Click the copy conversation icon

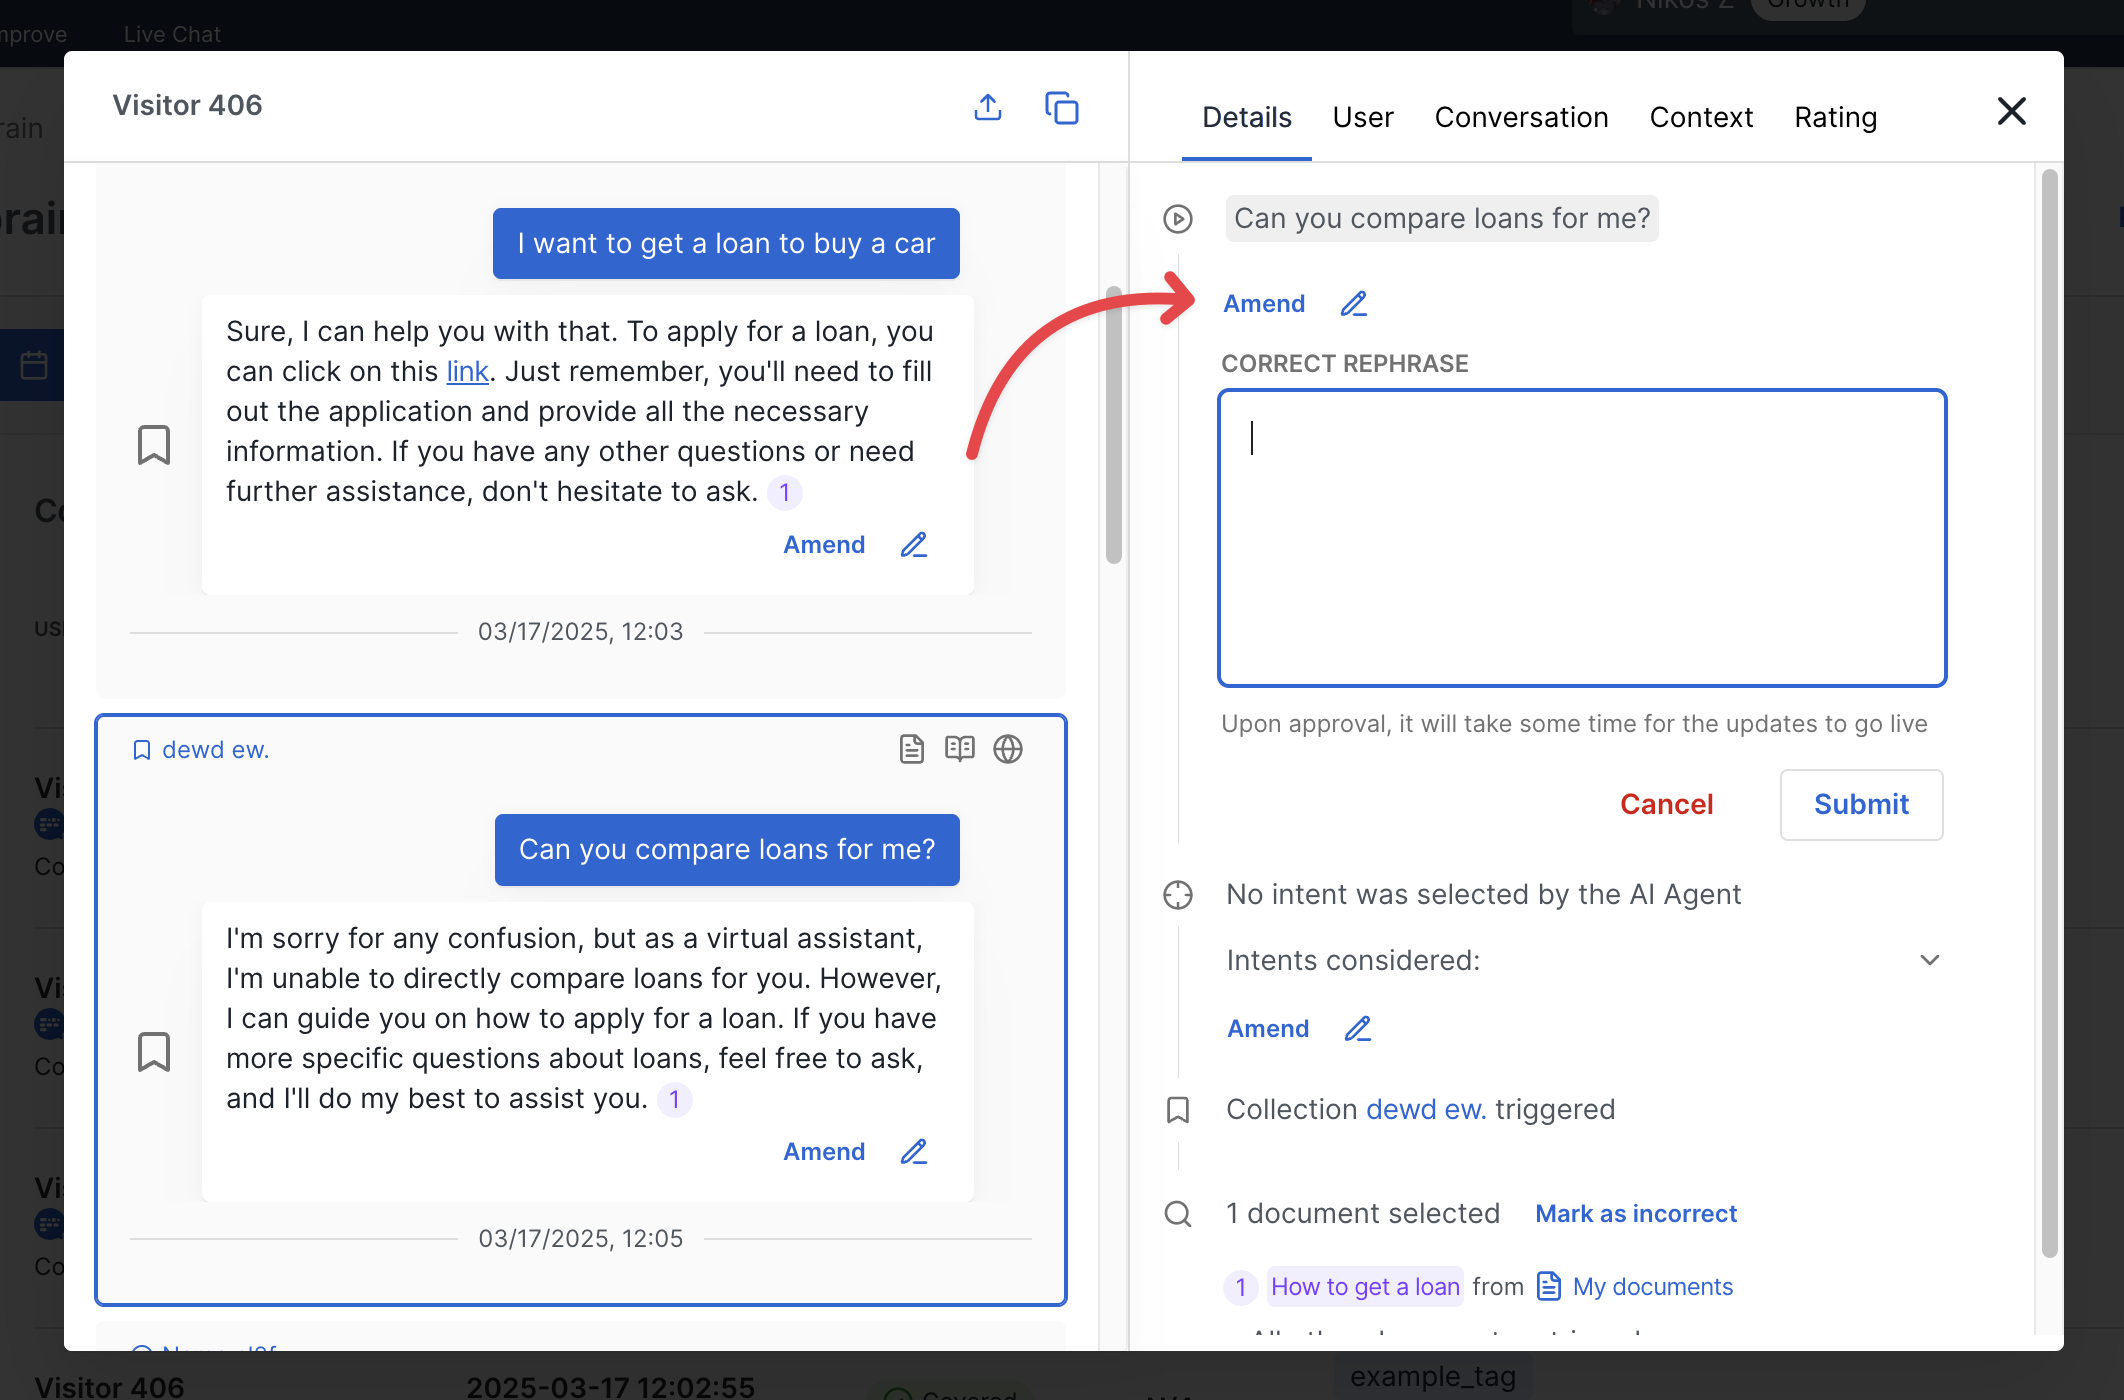coord(1061,107)
